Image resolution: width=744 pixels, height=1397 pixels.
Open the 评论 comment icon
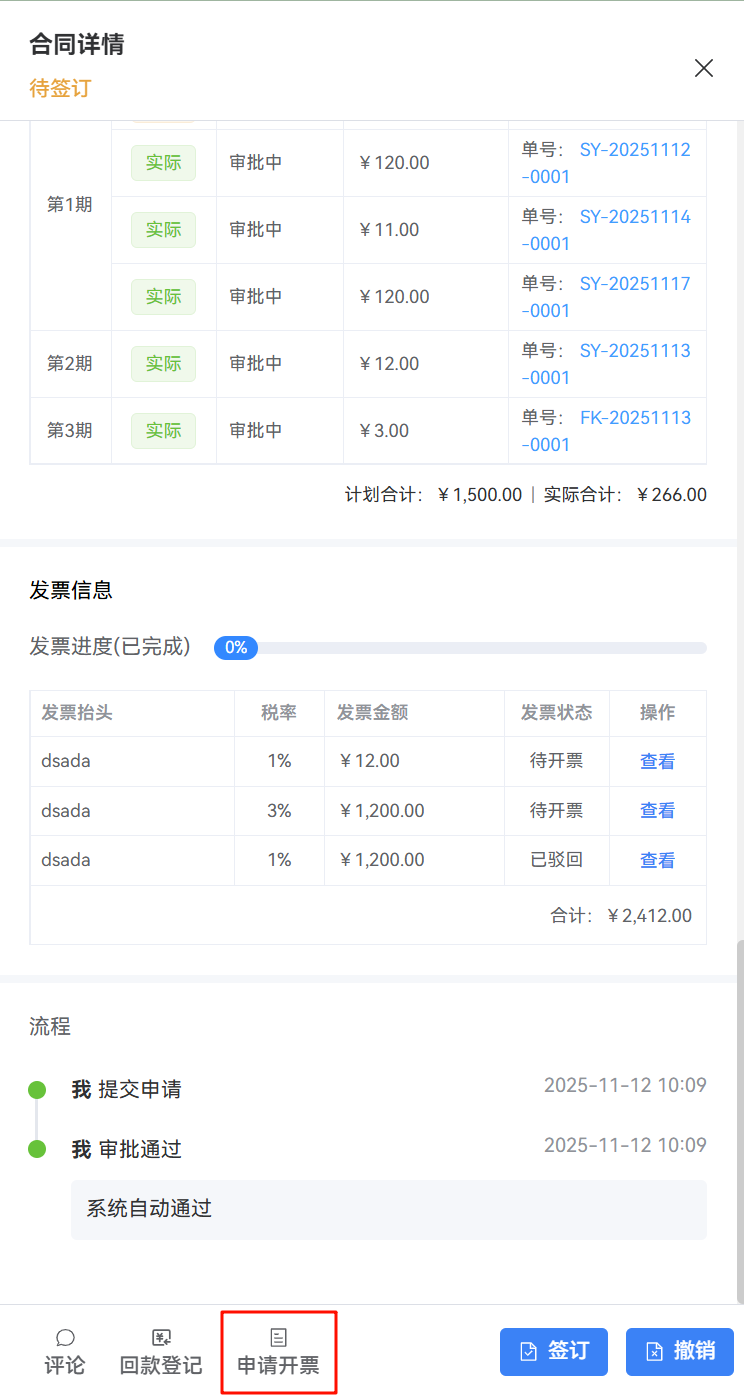65,1338
